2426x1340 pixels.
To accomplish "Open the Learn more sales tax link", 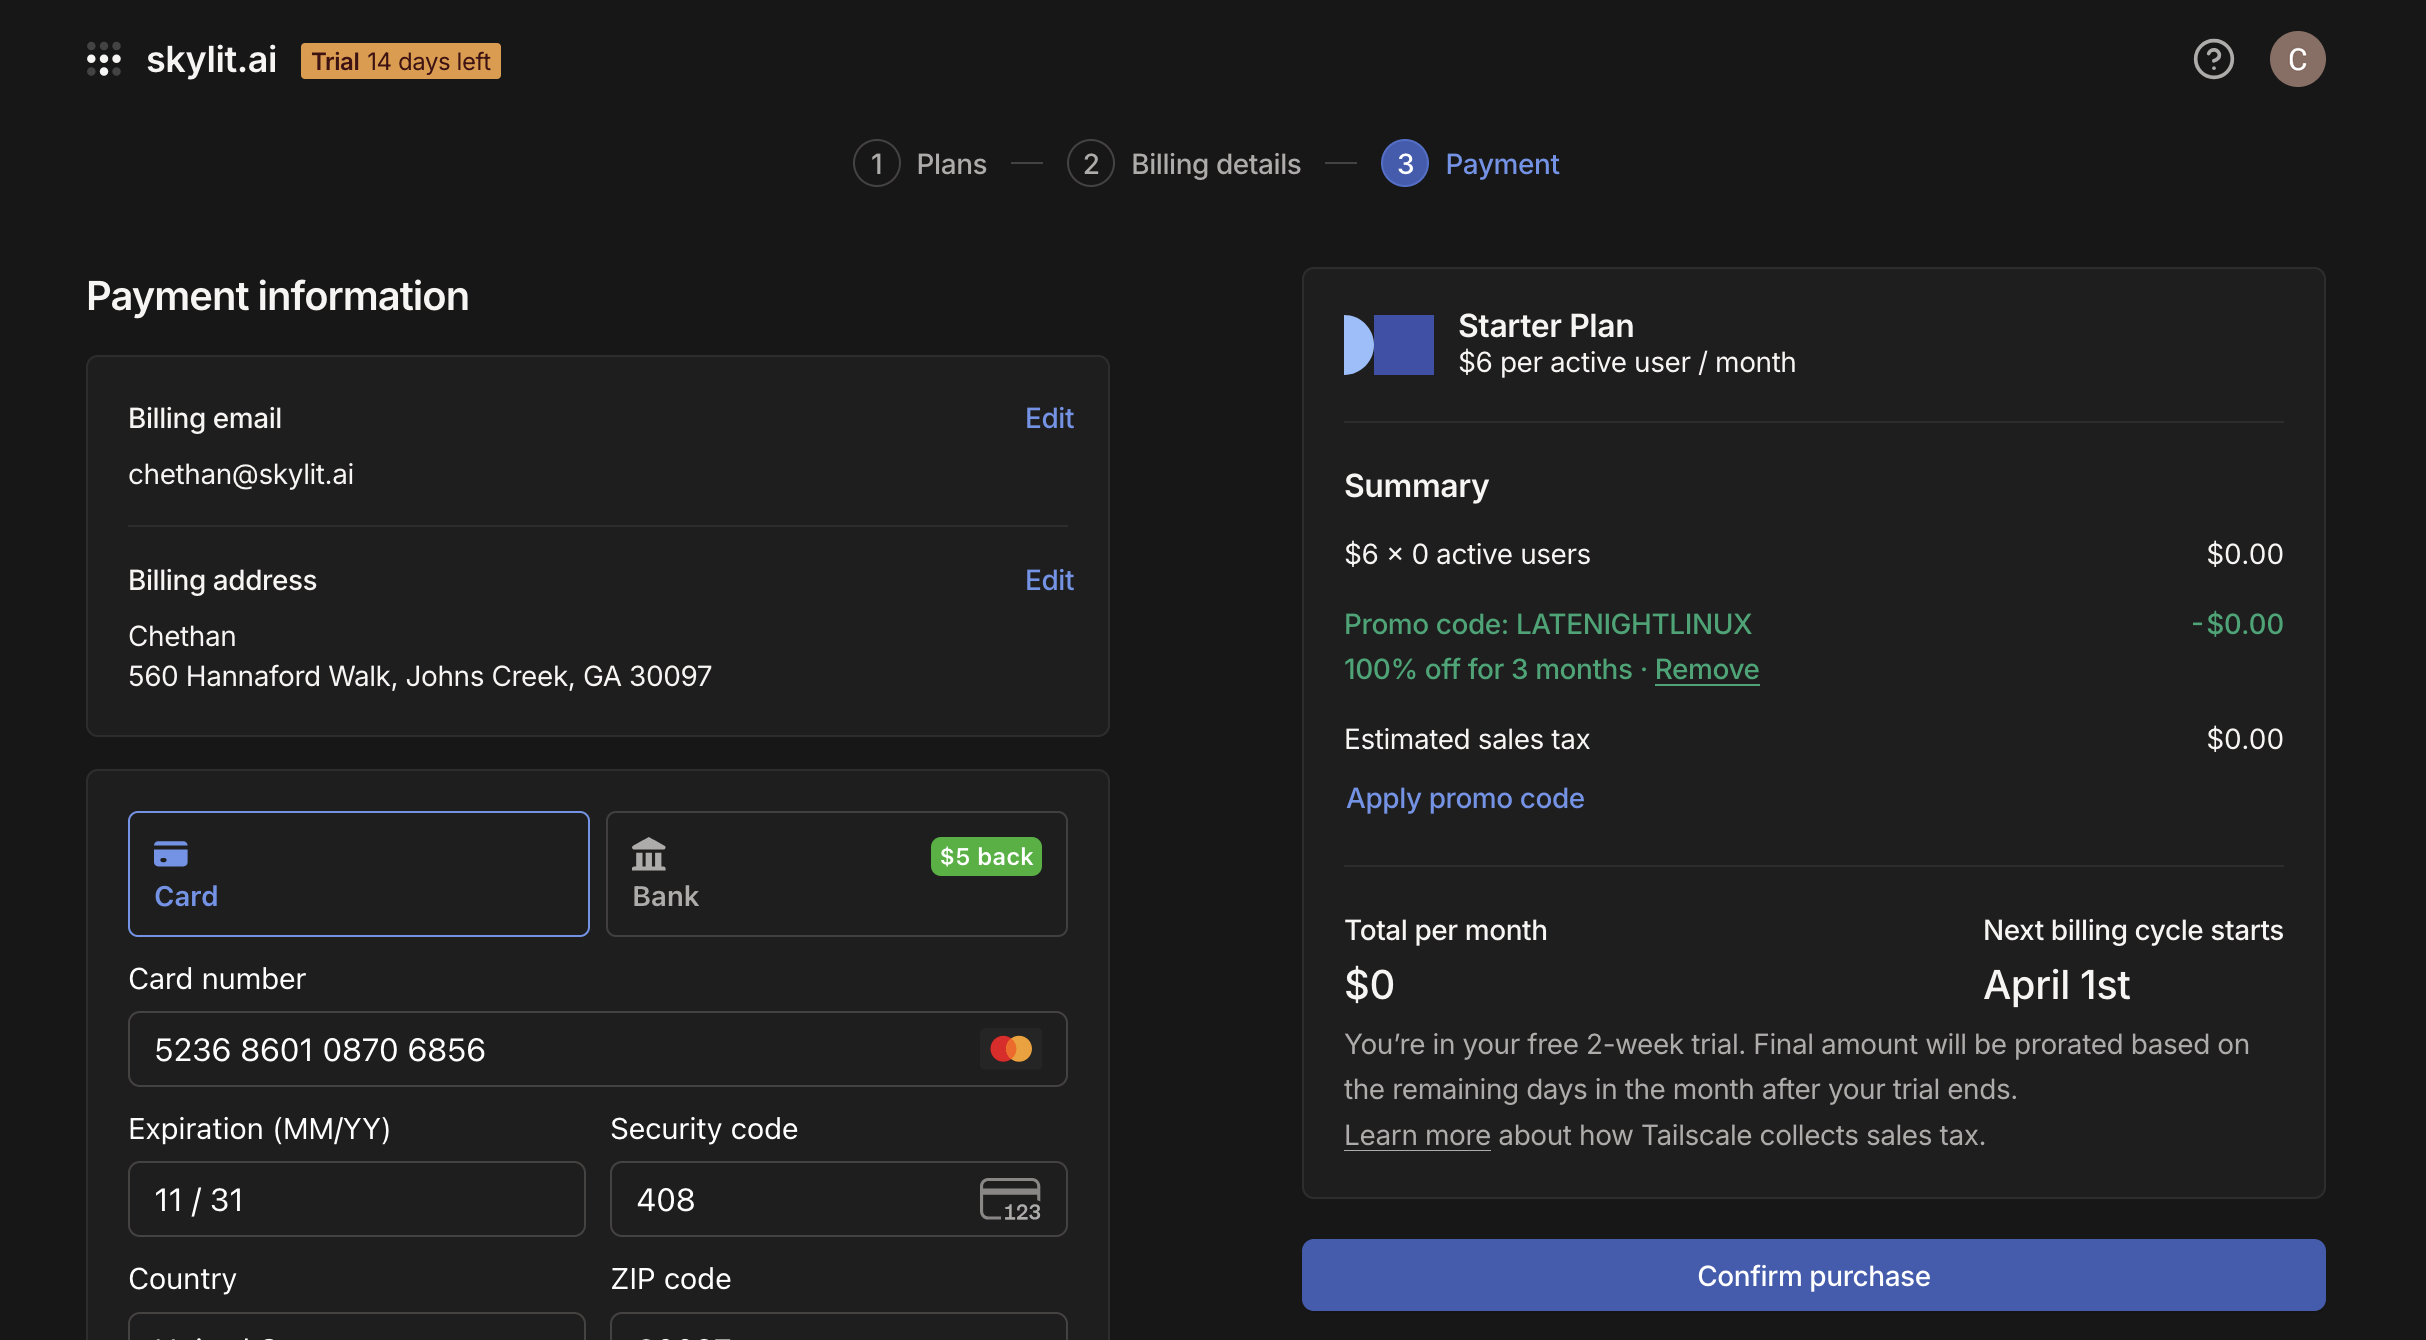I will (1417, 1135).
